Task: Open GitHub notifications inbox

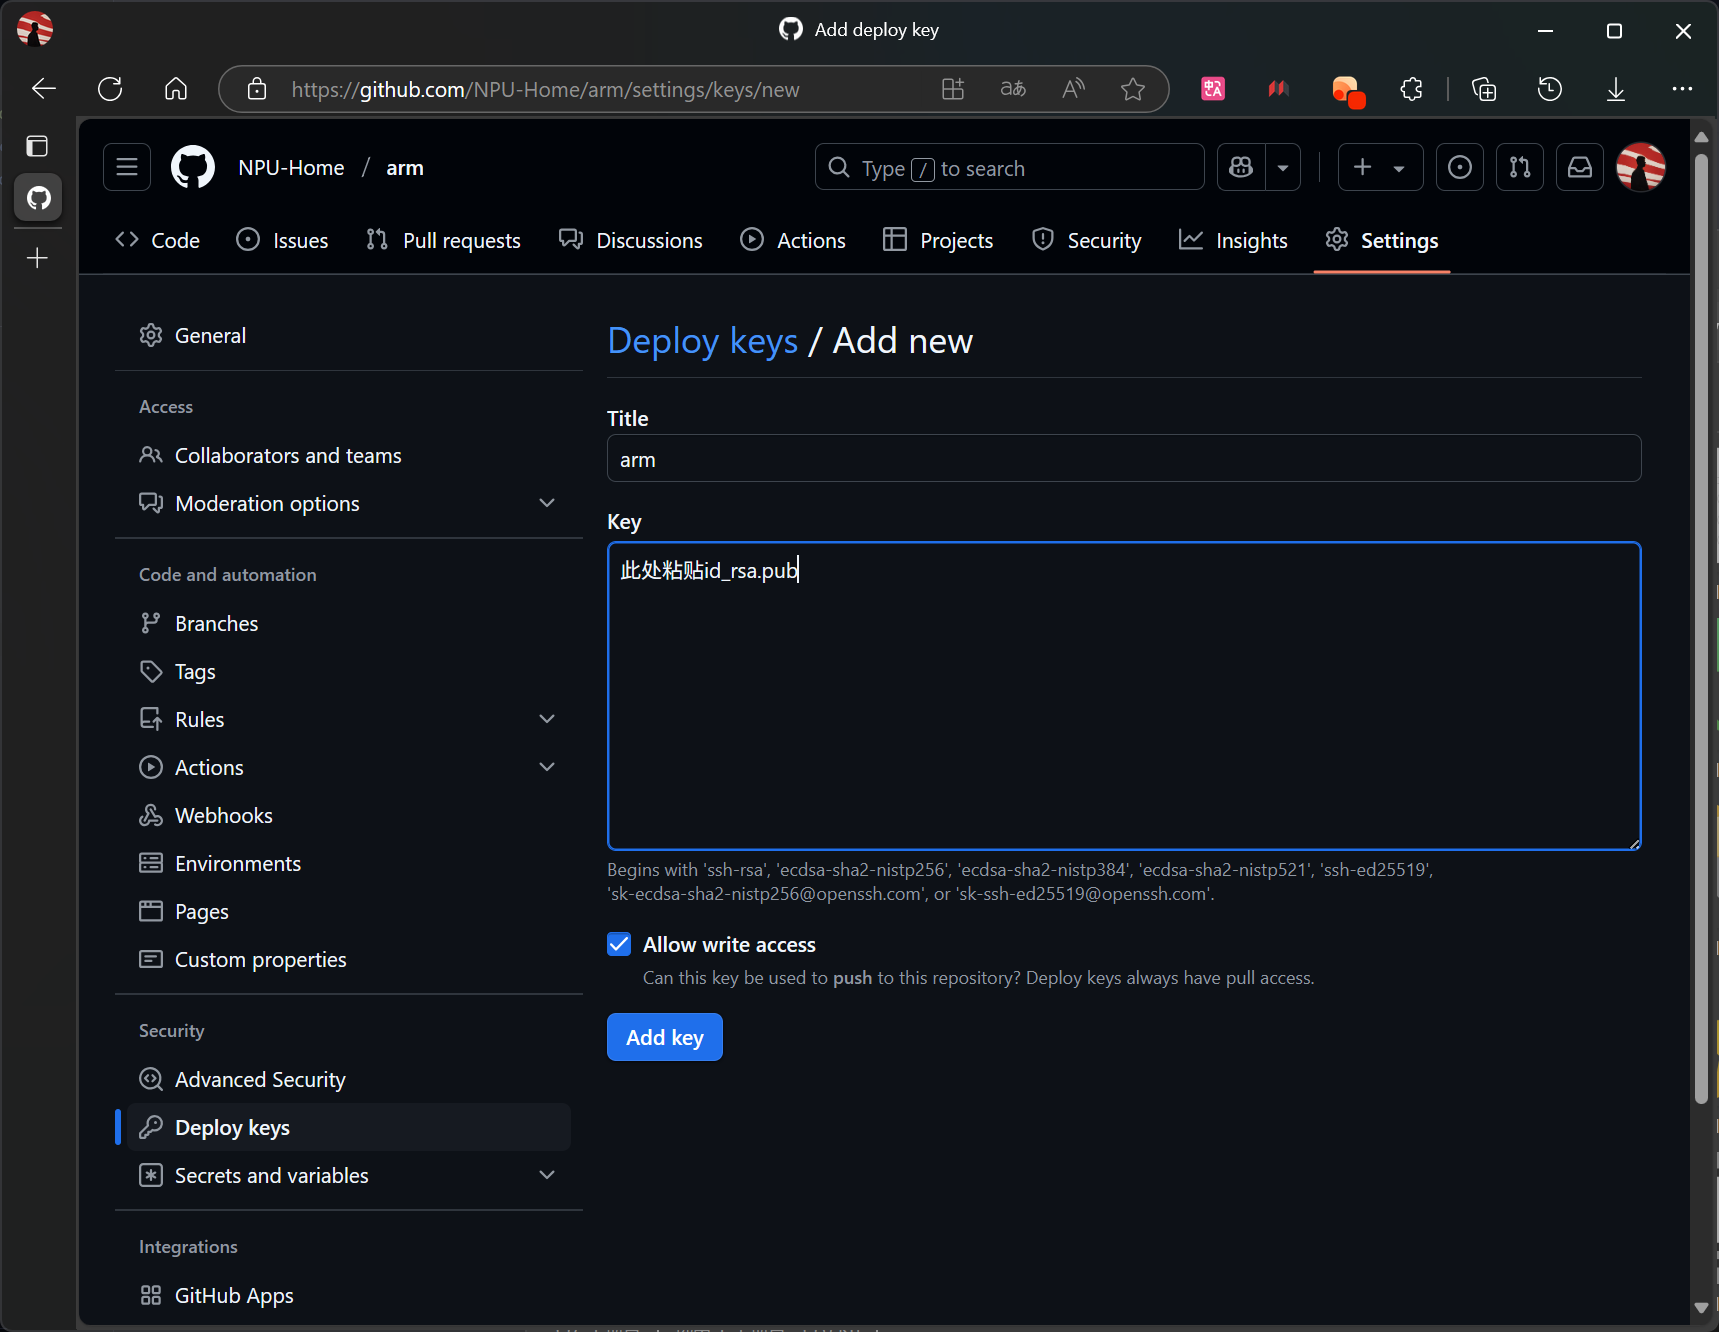Action: pos(1580,167)
